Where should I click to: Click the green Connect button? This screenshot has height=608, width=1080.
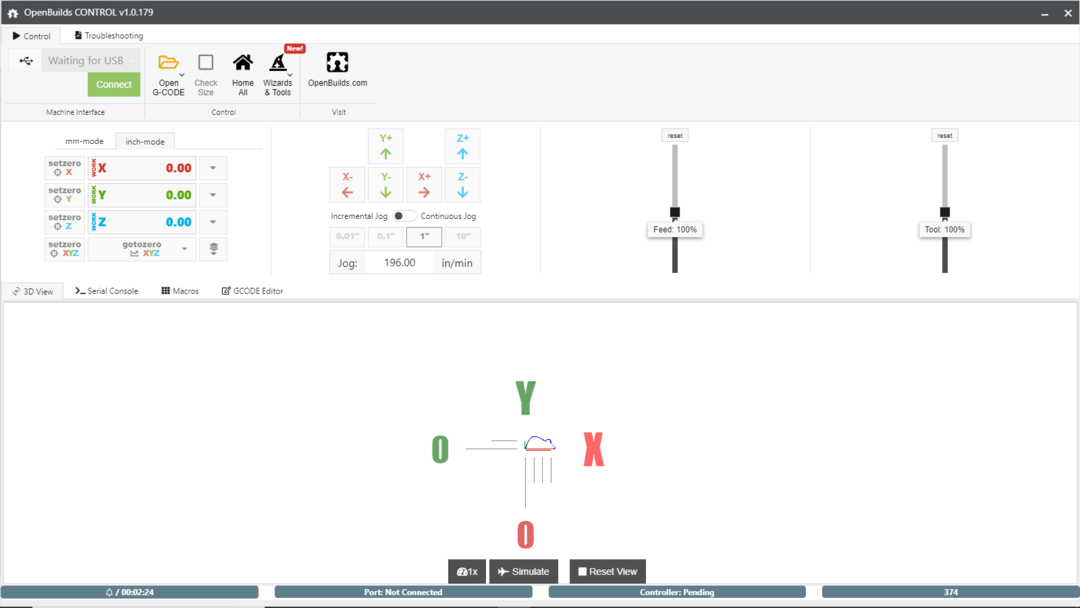(x=113, y=85)
